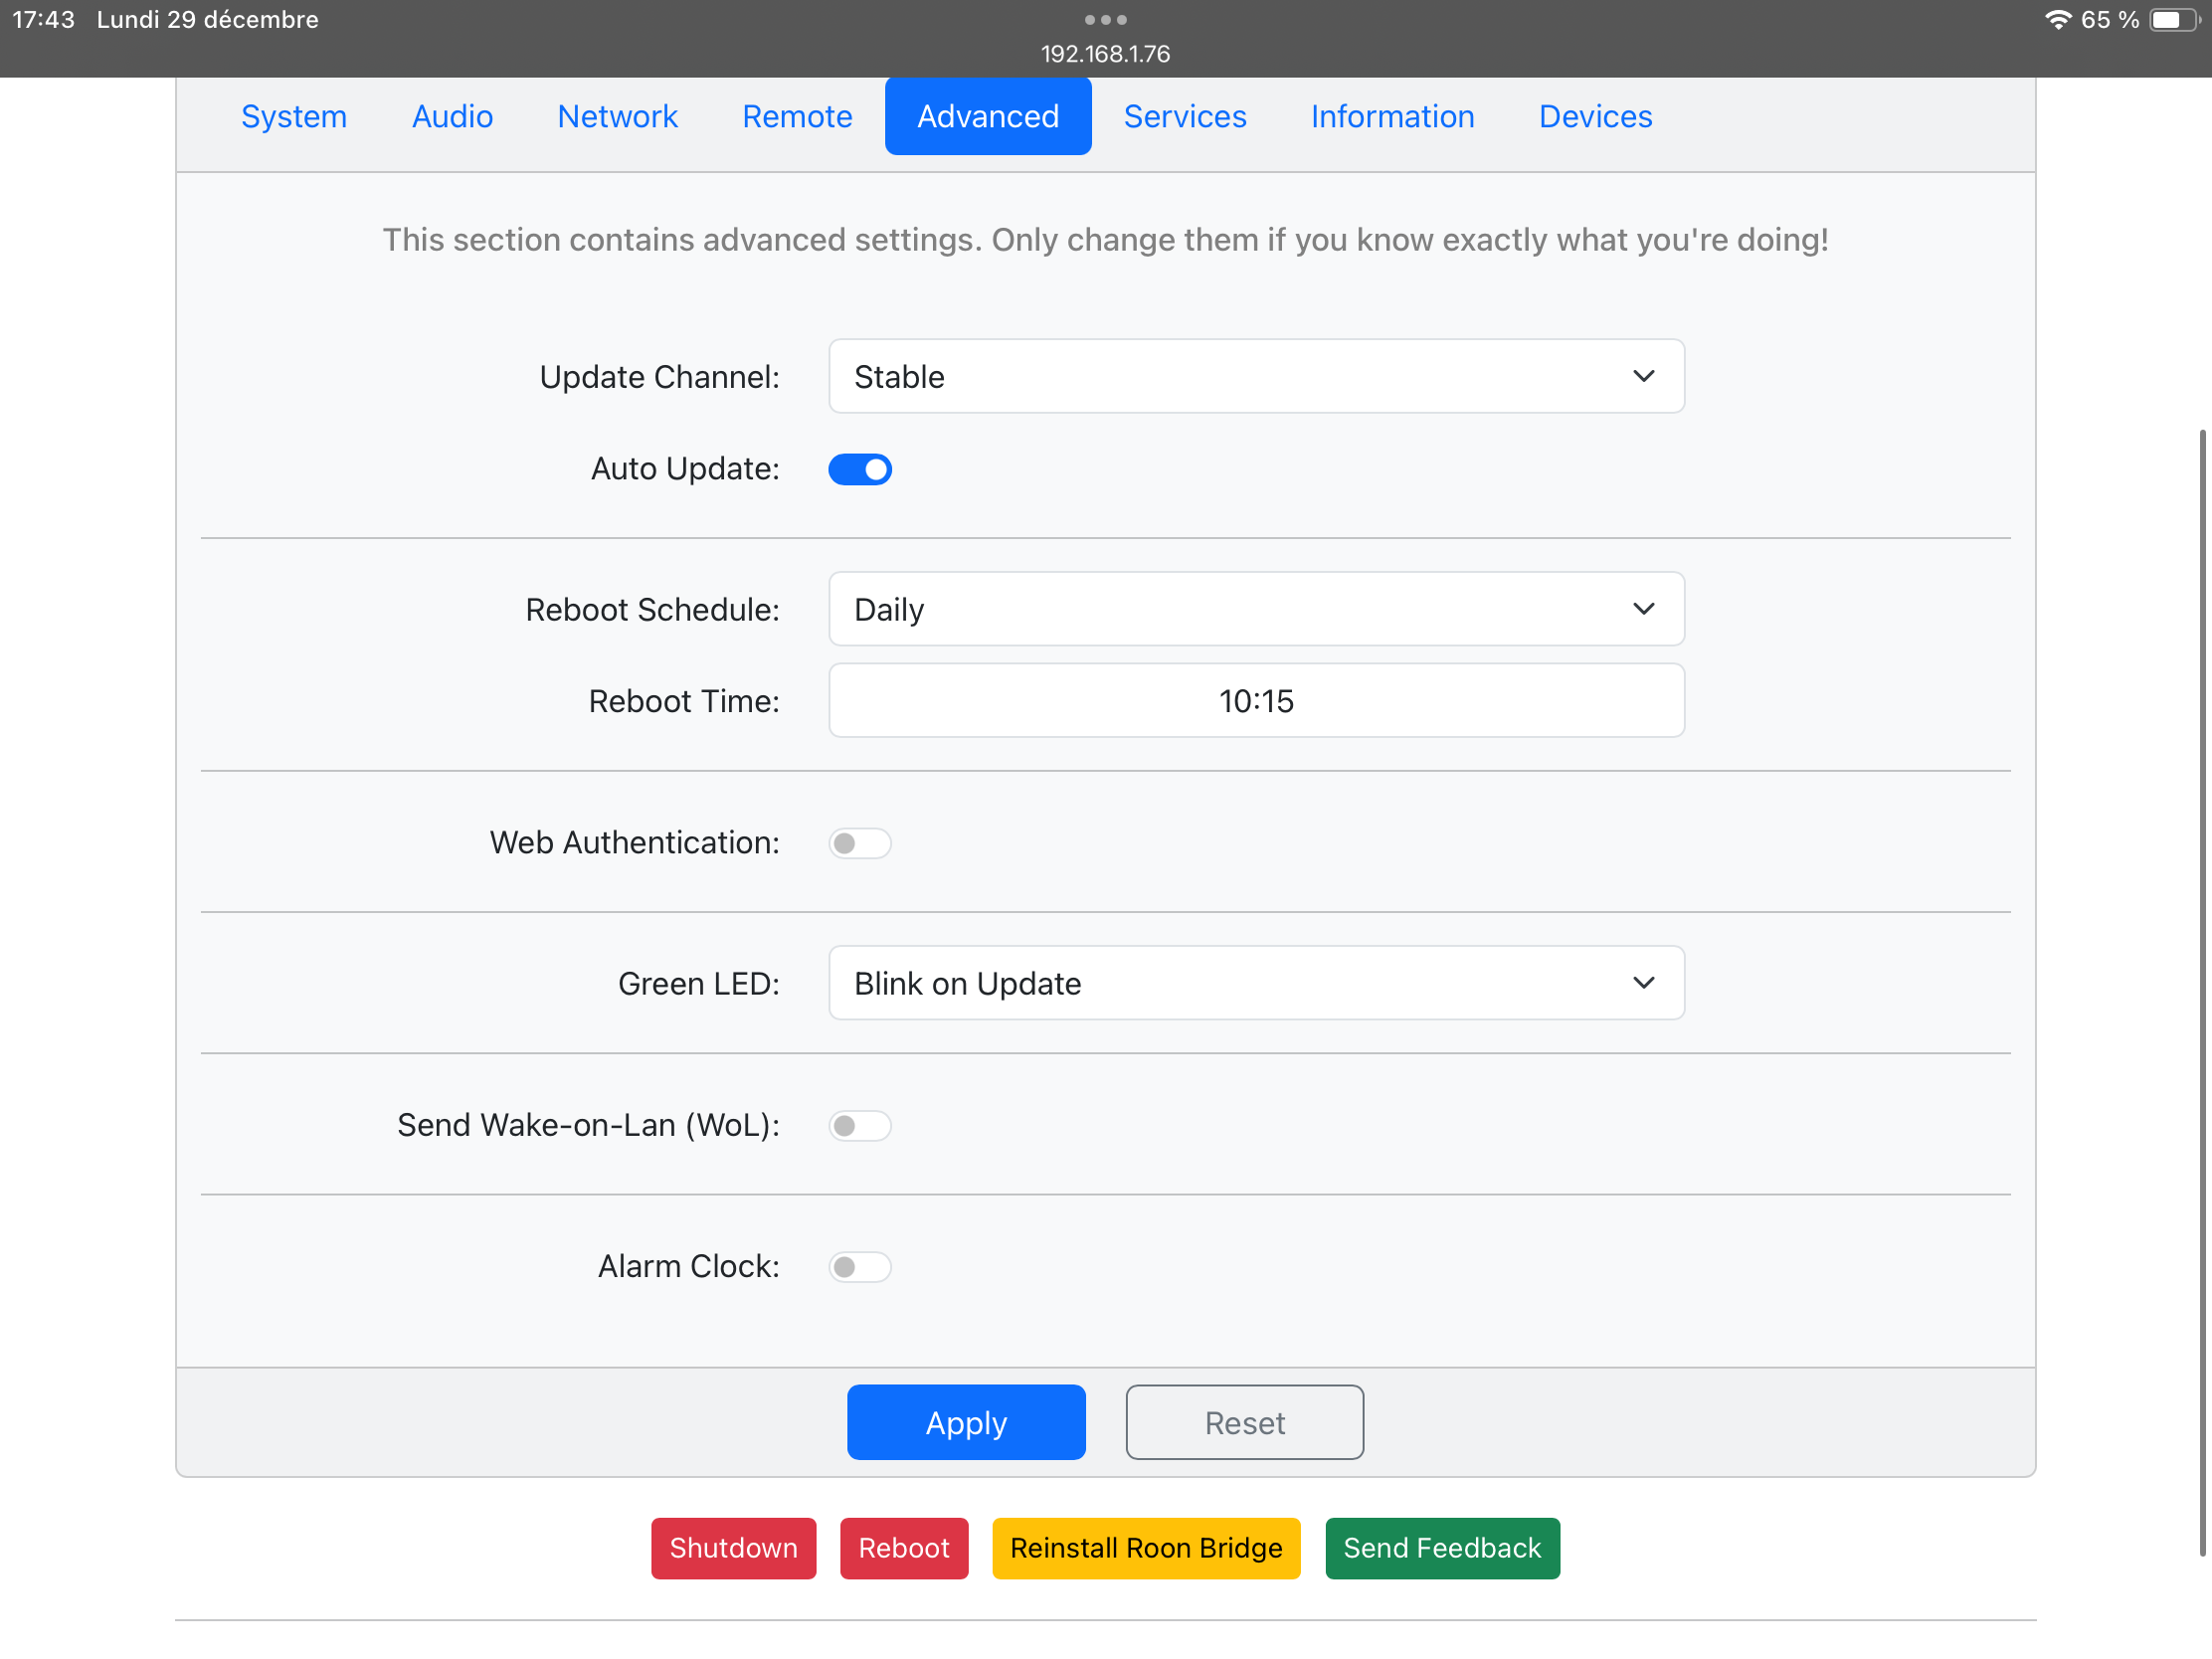Image resolution: width=2212 pixels, height=1659 pixels.
Task: Tap the battery icon in status bar
Action: (2172, 20)
